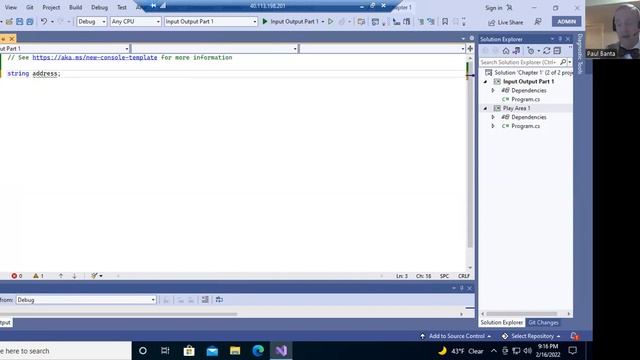Click the Save All icon
640x360 pixels.
click(30, 21)
